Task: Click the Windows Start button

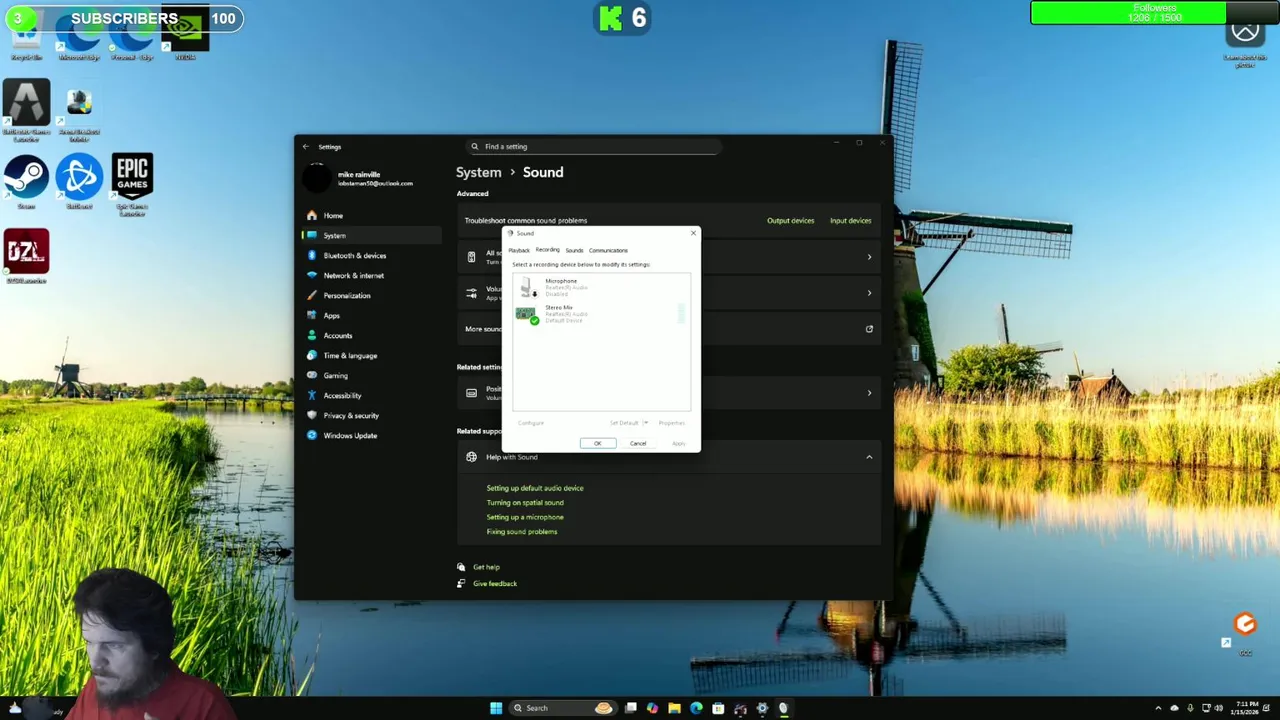Action: (496, 708)
